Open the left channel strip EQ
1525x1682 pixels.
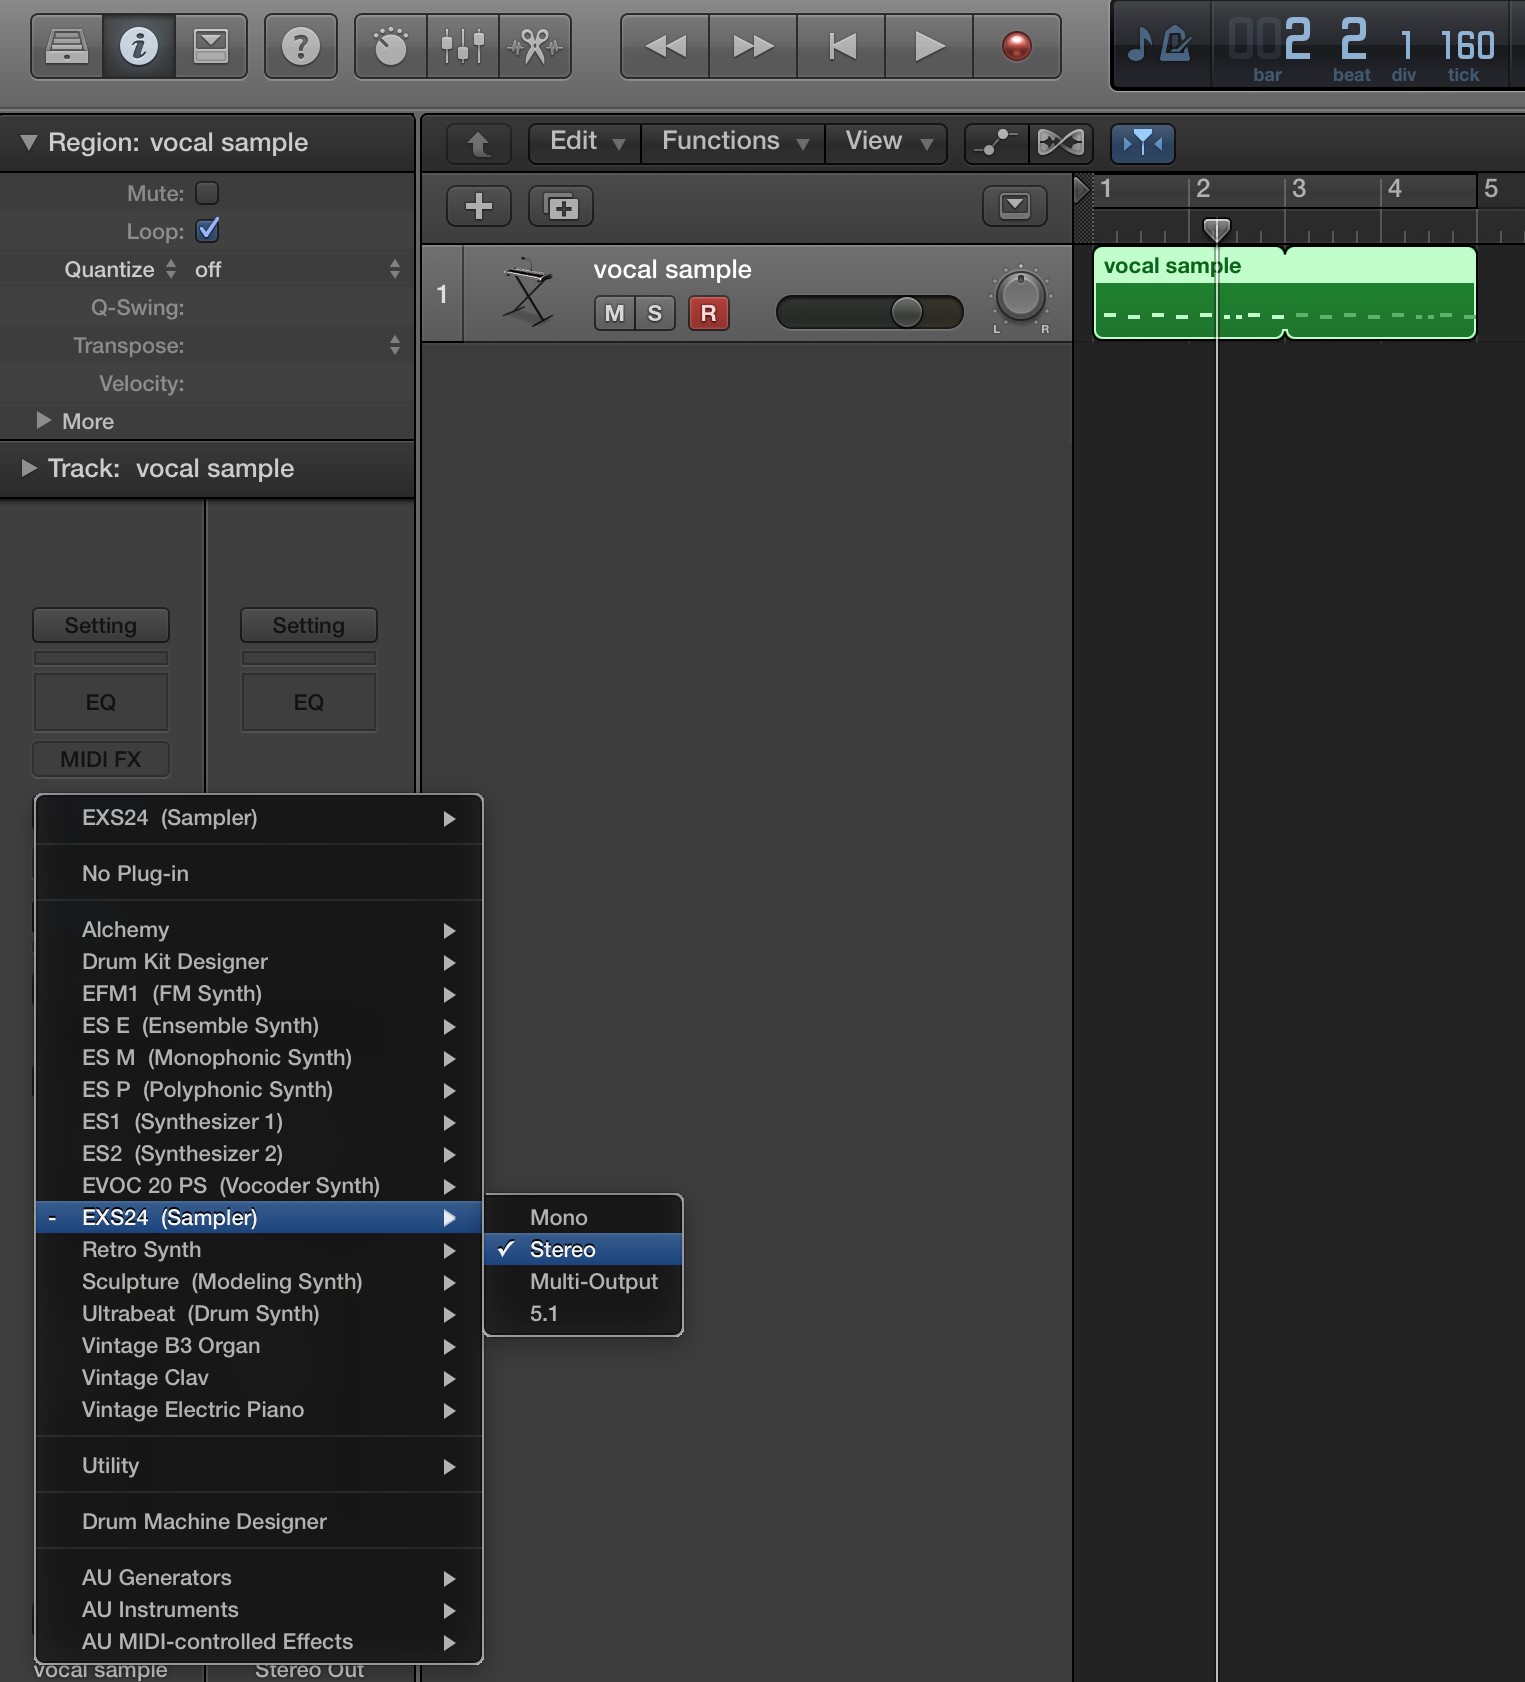101,702
